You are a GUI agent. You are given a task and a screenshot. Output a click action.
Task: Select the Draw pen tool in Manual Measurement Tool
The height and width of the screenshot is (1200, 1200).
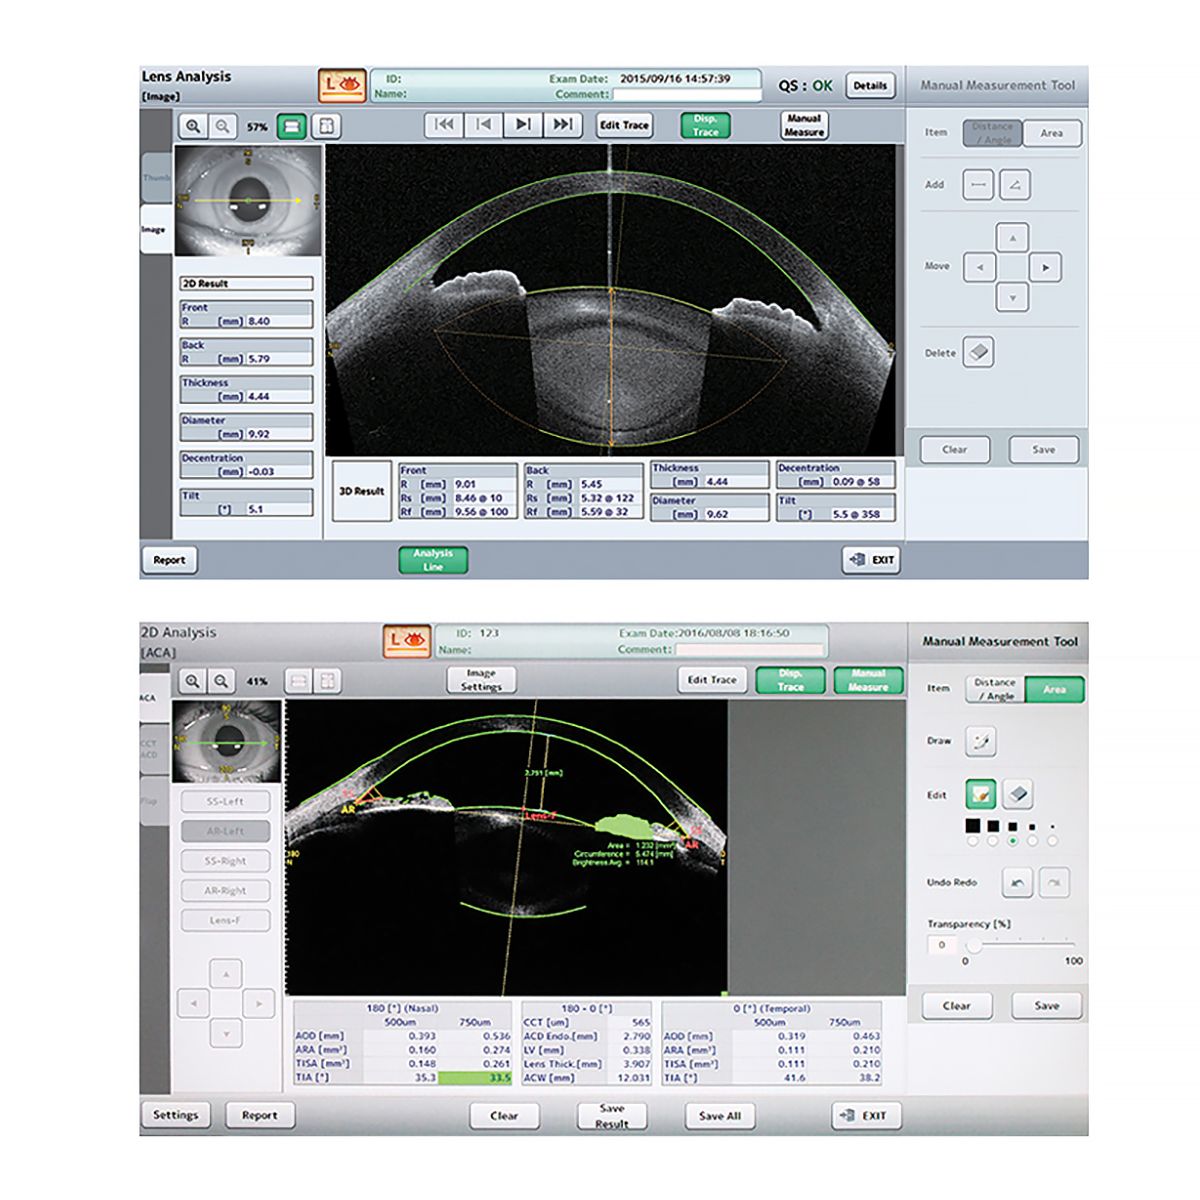tap(983, 741)
